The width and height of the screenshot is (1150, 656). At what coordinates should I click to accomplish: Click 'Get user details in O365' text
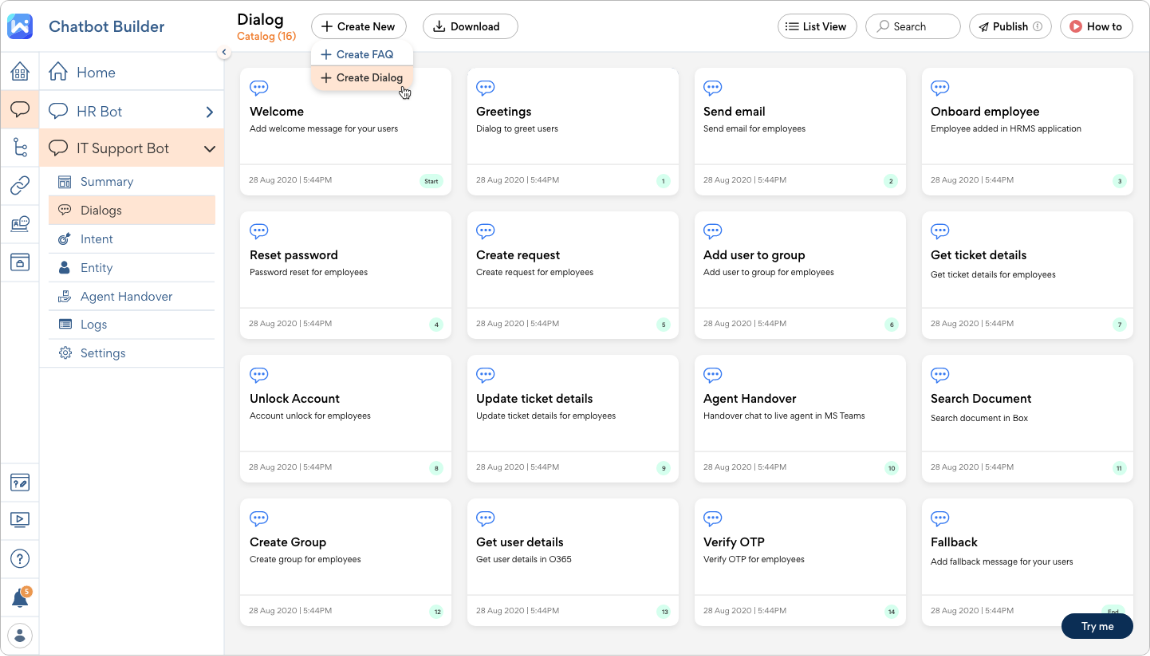pyautogui.click(x=524, y=559)
